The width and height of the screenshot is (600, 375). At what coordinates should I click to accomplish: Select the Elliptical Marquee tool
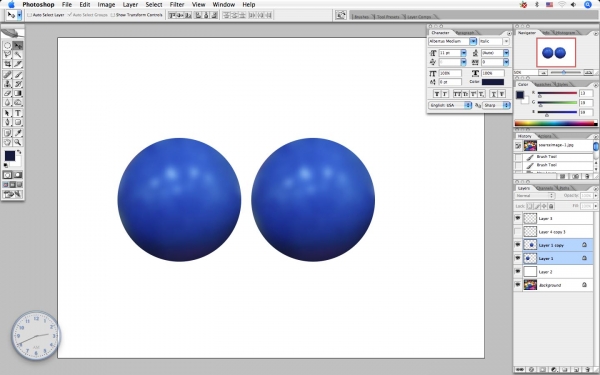7,46
